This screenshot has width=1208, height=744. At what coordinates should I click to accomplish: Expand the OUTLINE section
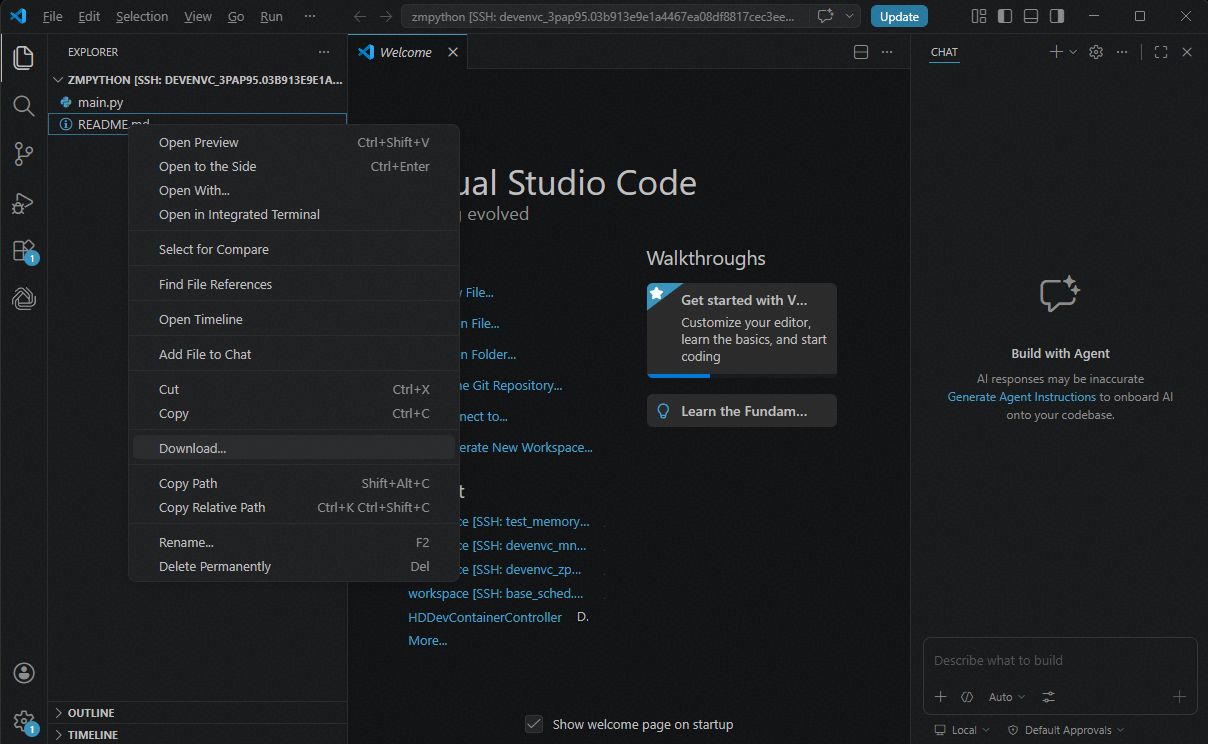198,713
